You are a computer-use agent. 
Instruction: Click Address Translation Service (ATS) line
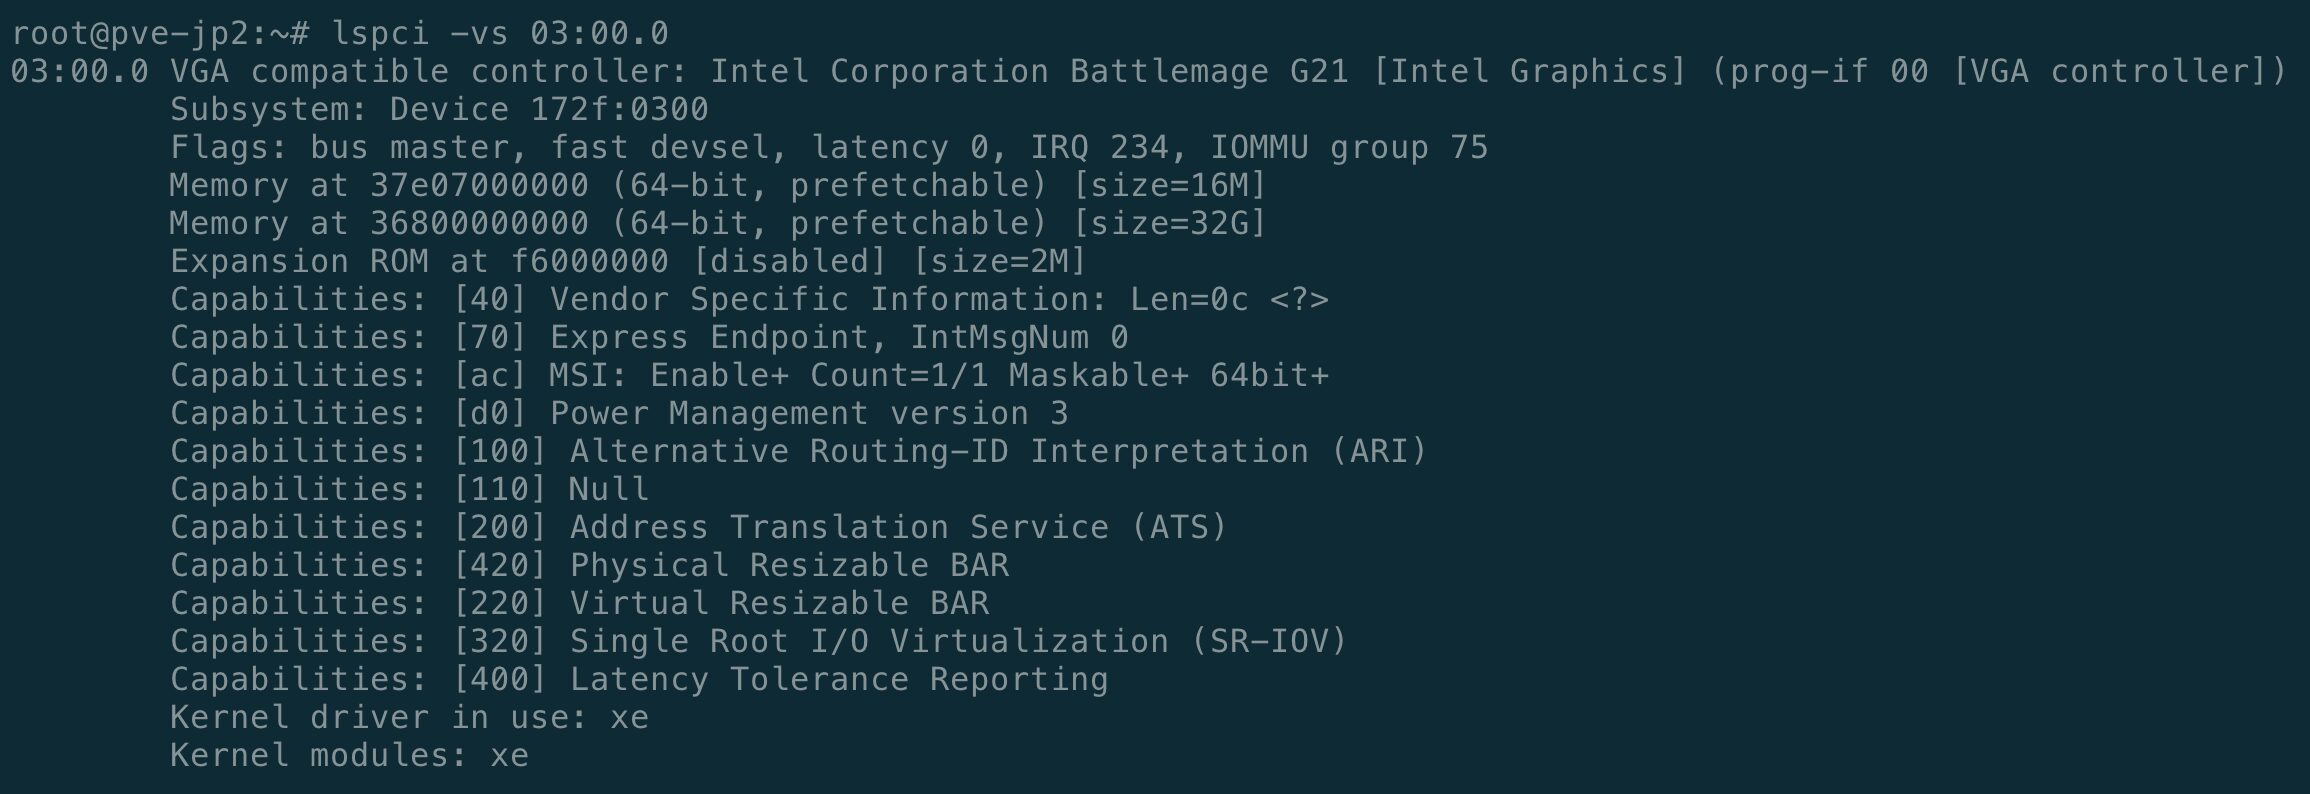(x=898, y=528)
